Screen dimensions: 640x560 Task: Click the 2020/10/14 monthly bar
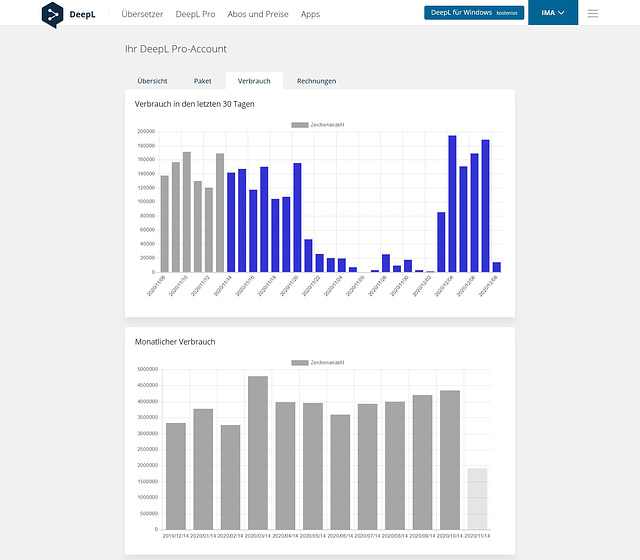pos(450,460)
